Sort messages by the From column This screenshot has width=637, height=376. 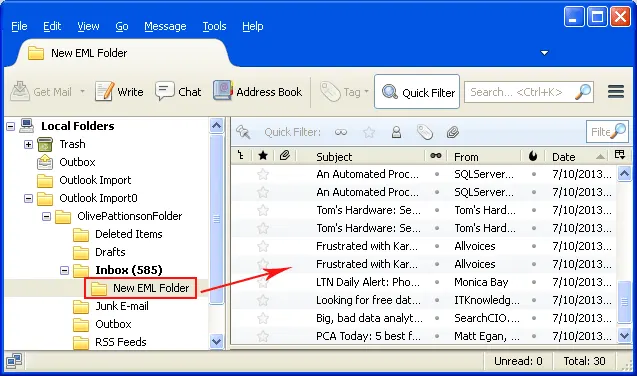tap(484, 156)
